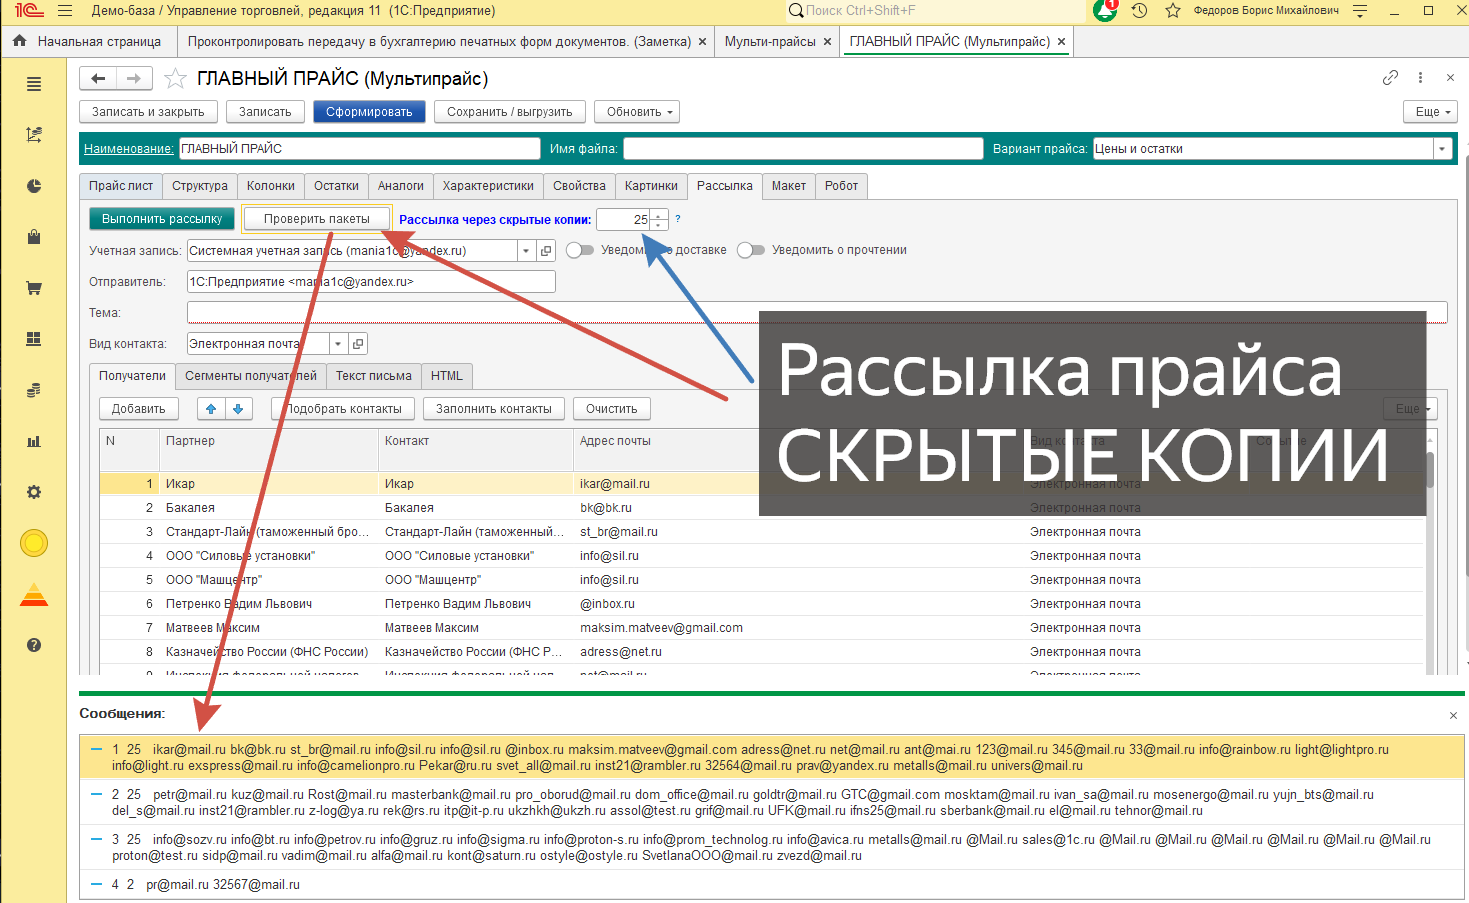
Task: Open the top 'Еще' menu
Action: tap(1431, 112)
